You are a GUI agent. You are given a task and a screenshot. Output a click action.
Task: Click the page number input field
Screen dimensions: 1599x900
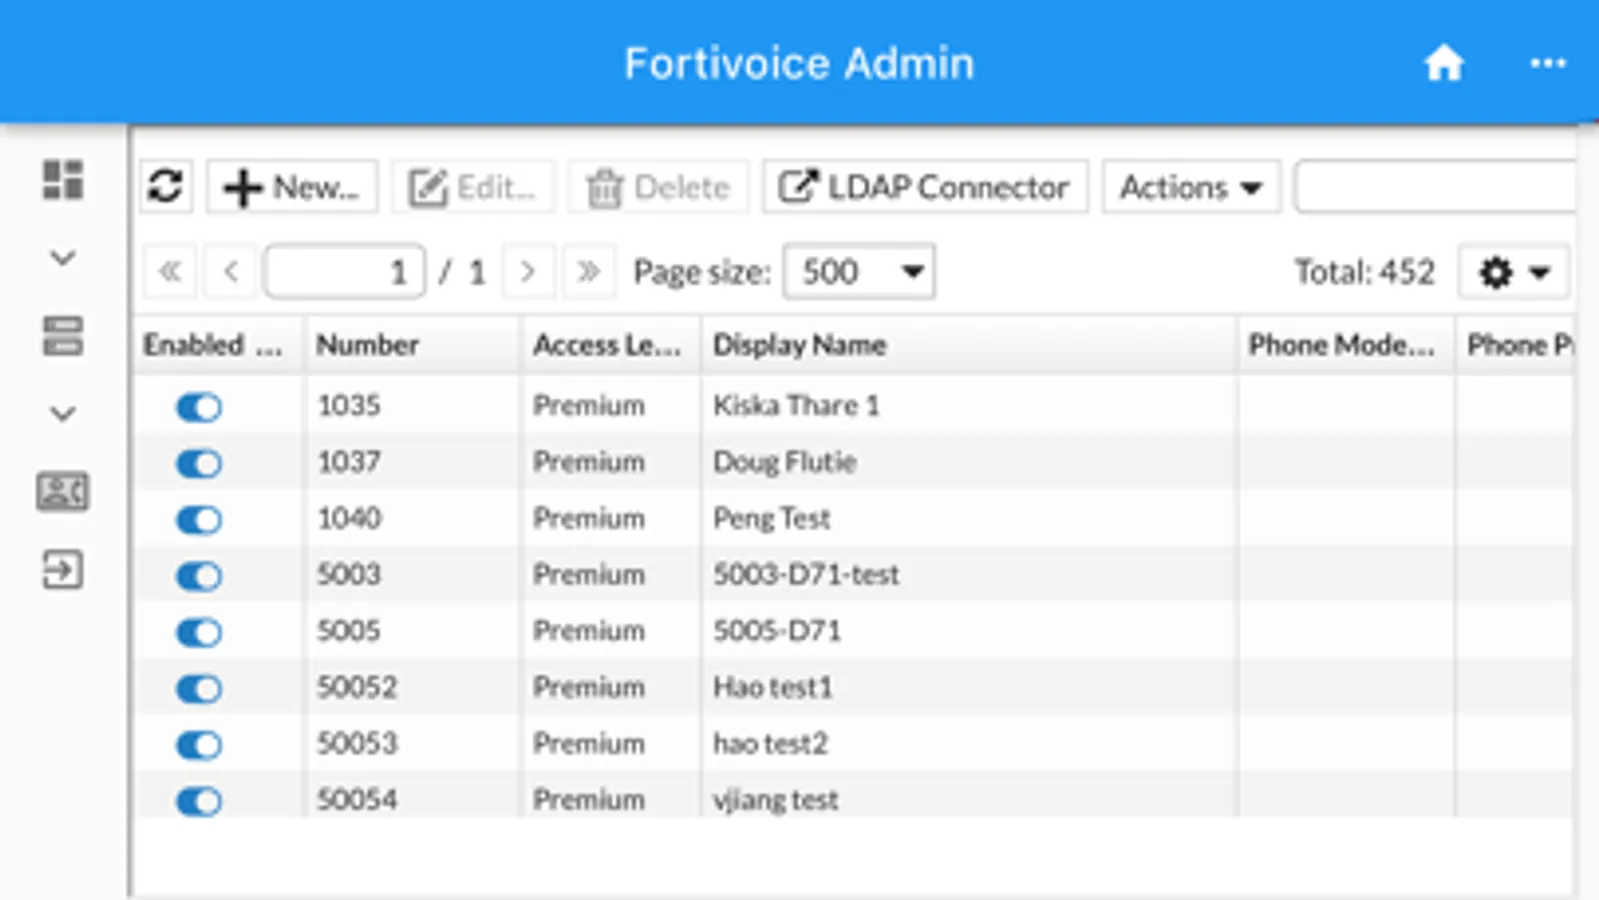pos(345,272)
